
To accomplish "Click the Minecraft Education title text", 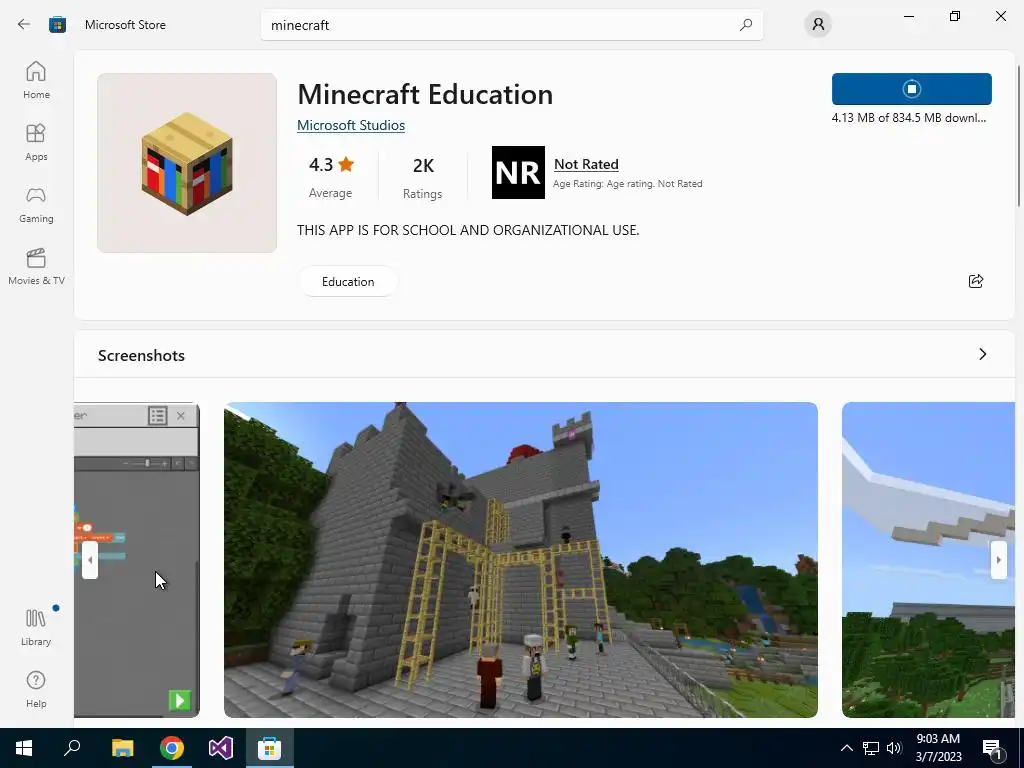I will point(425,95).
